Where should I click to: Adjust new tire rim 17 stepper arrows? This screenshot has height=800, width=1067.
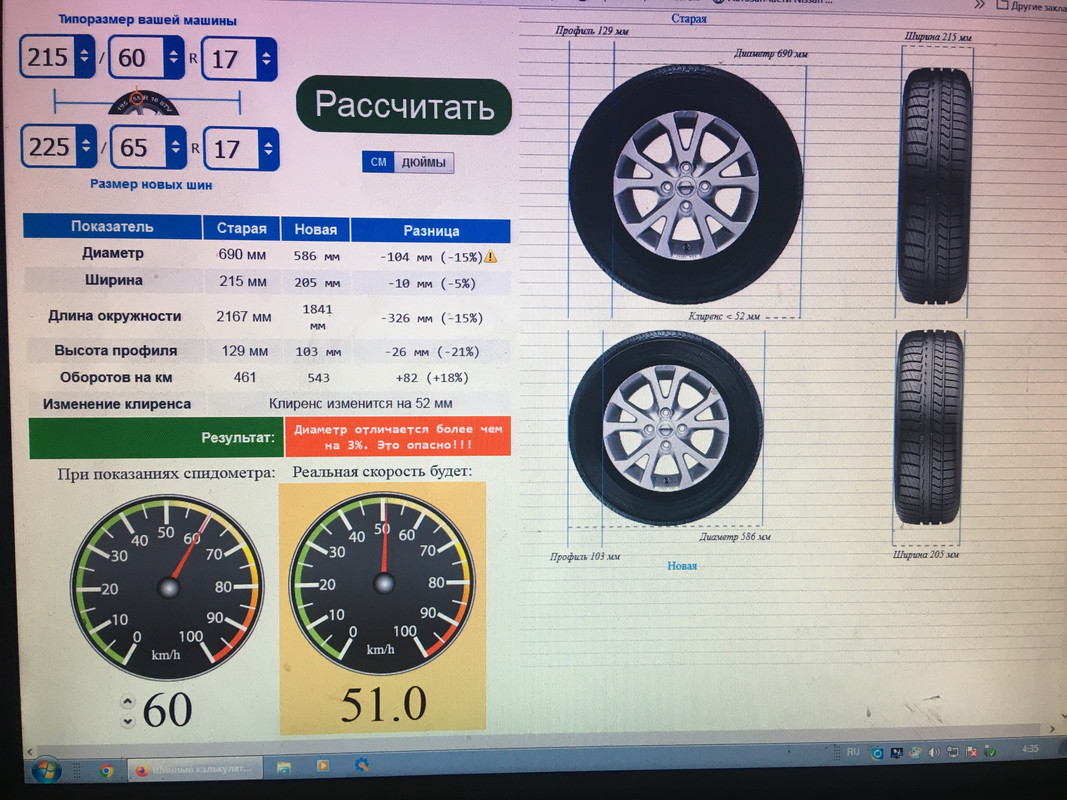click(268, 148)
